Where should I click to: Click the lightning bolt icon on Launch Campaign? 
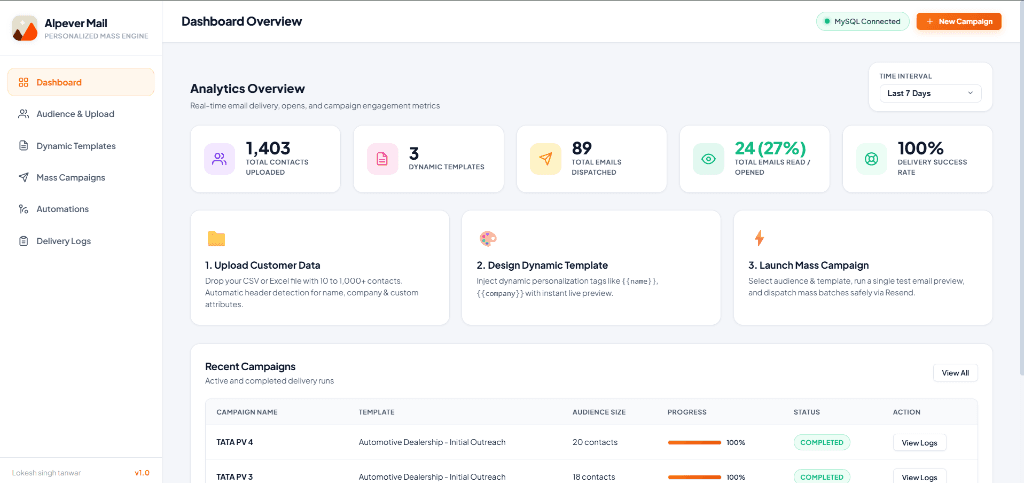(759, 238)
